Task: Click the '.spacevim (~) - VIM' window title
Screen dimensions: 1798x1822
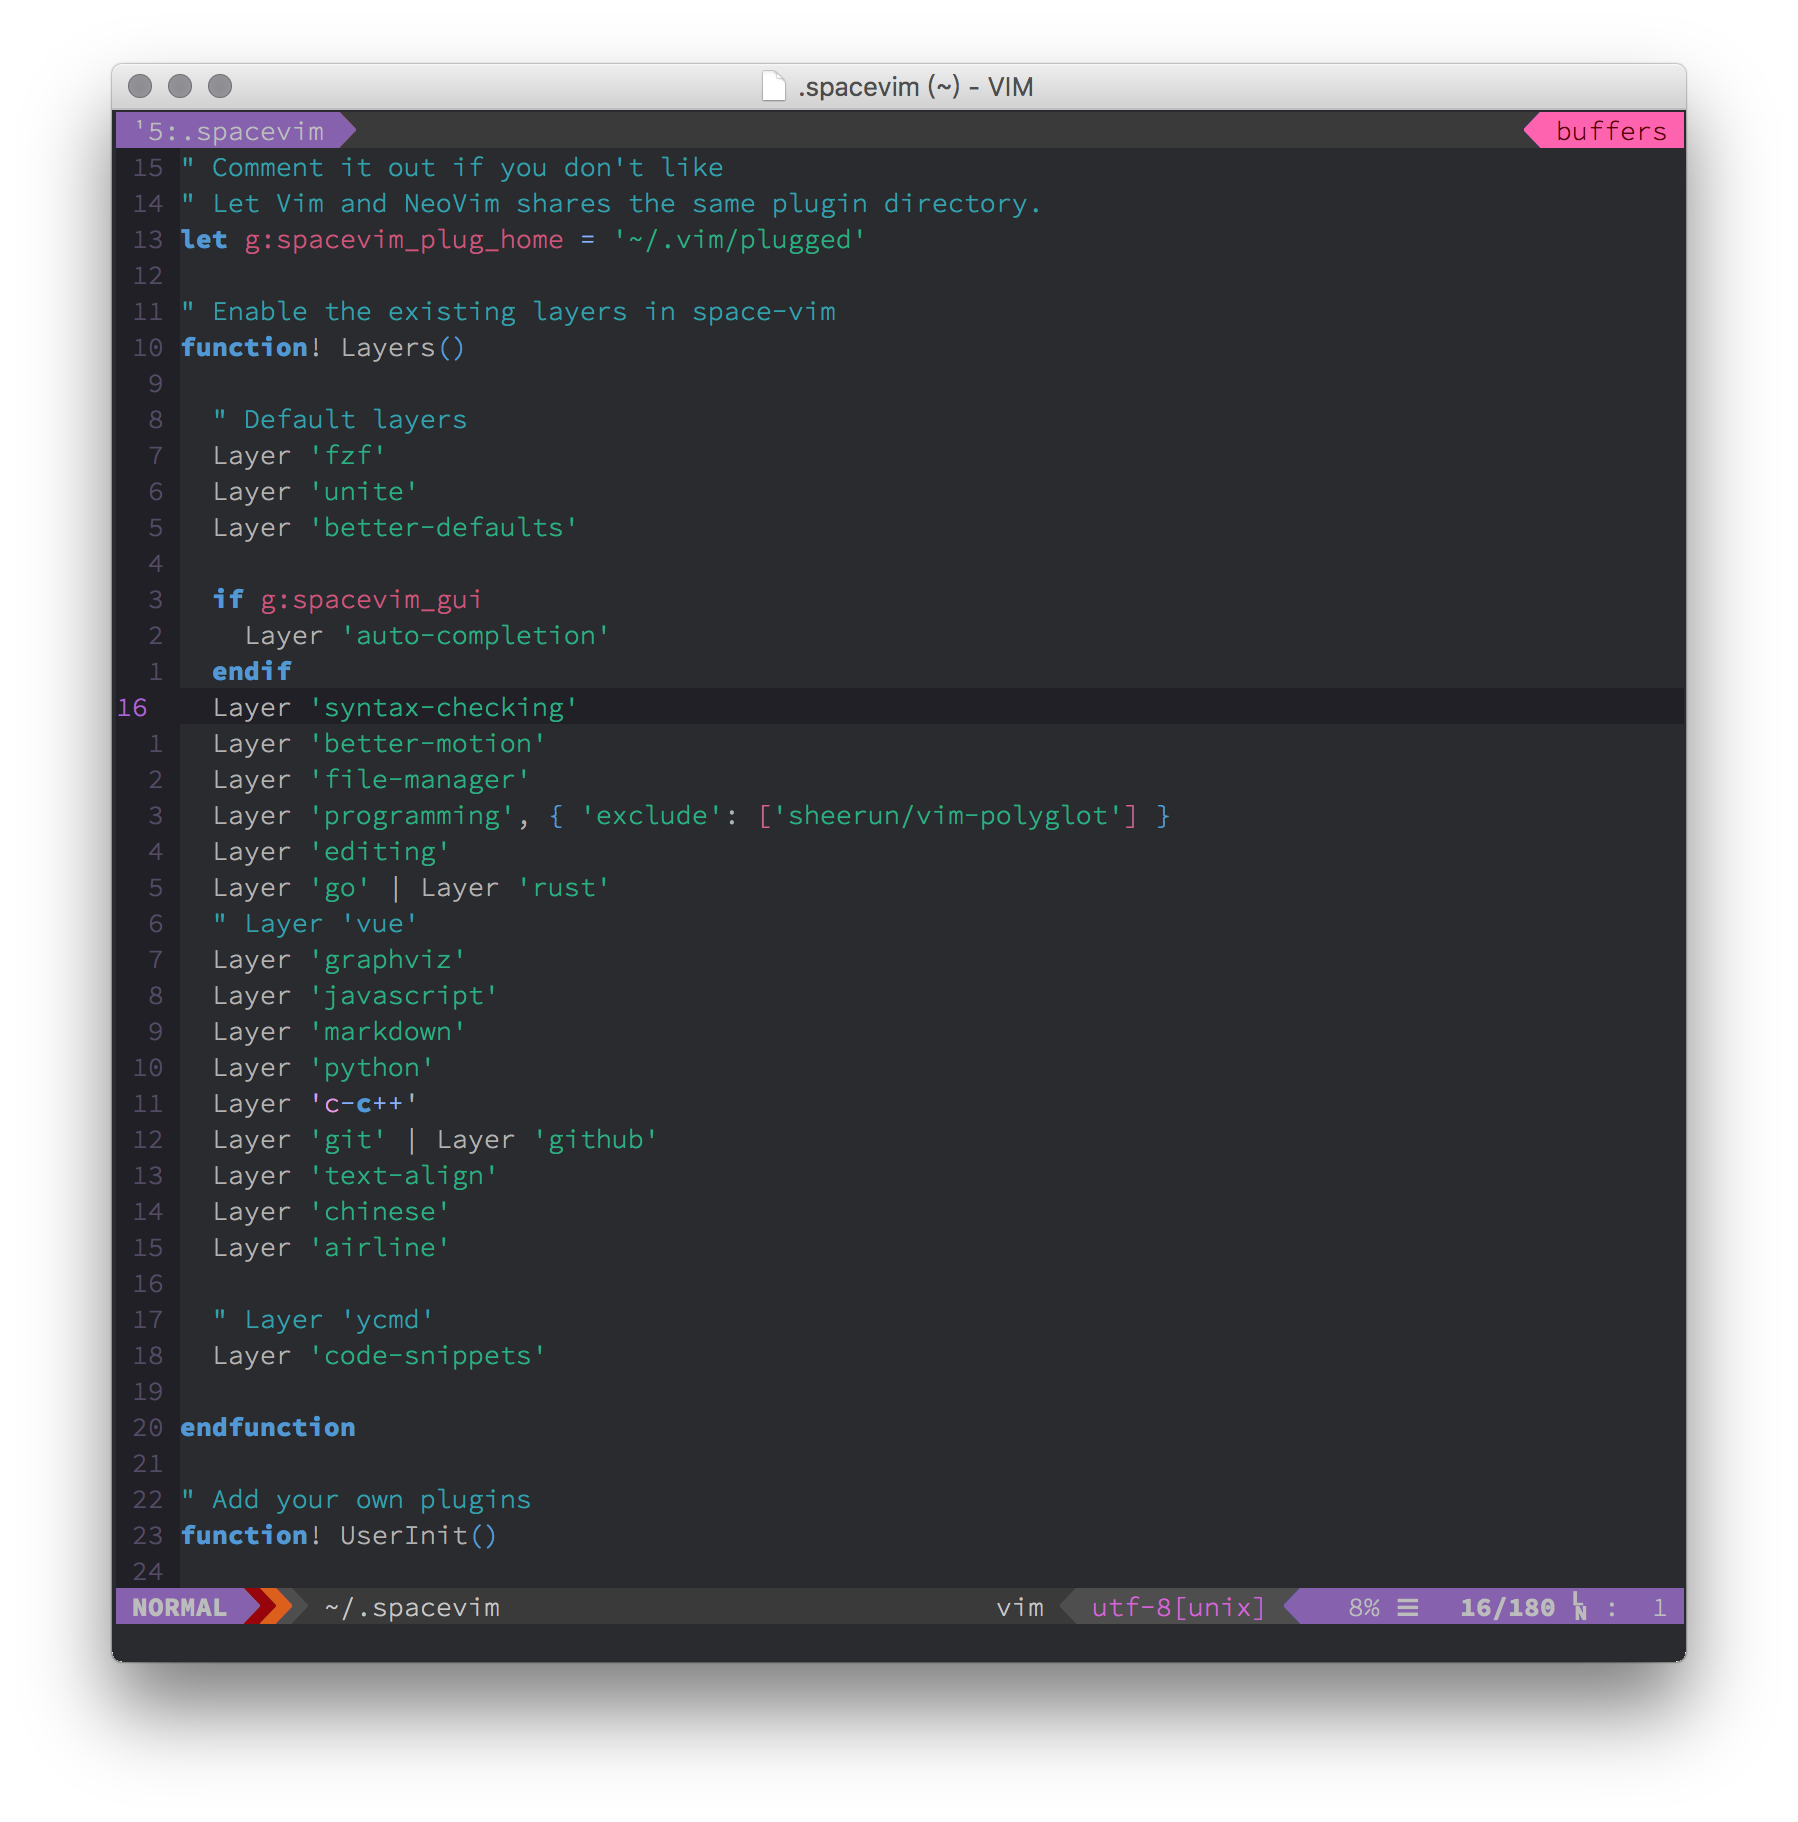Action: (x=915, y=87)
